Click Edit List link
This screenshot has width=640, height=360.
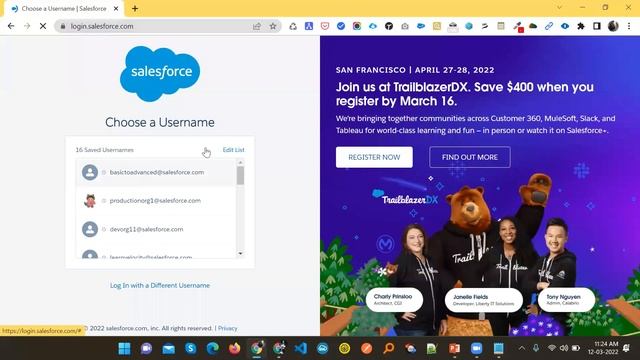click(x=233, y=150)
